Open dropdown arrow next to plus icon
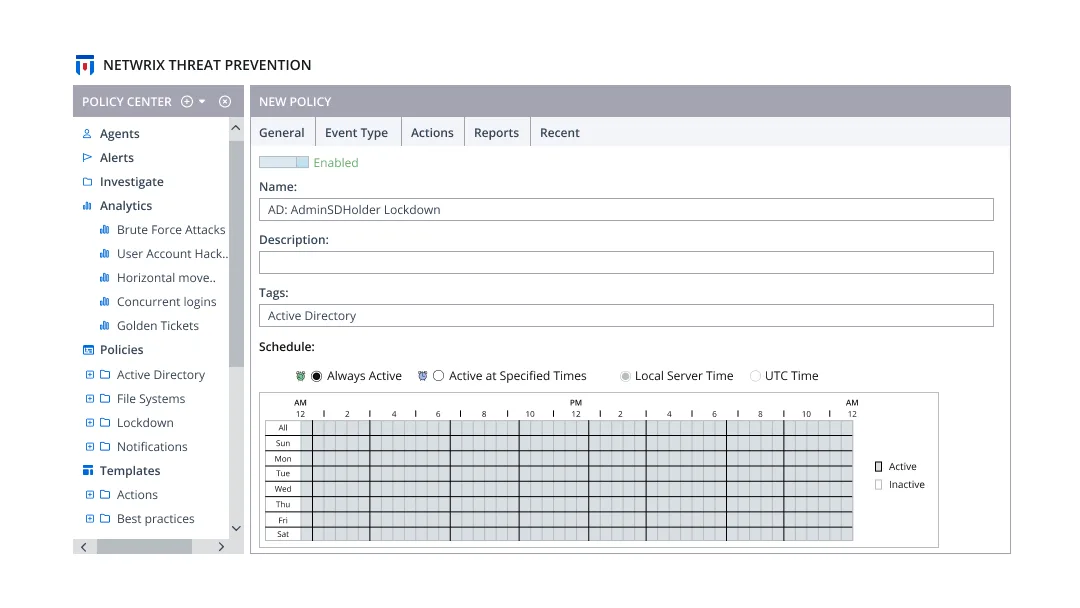Screen dimensions: 1080x608 [x=202, y=101]
